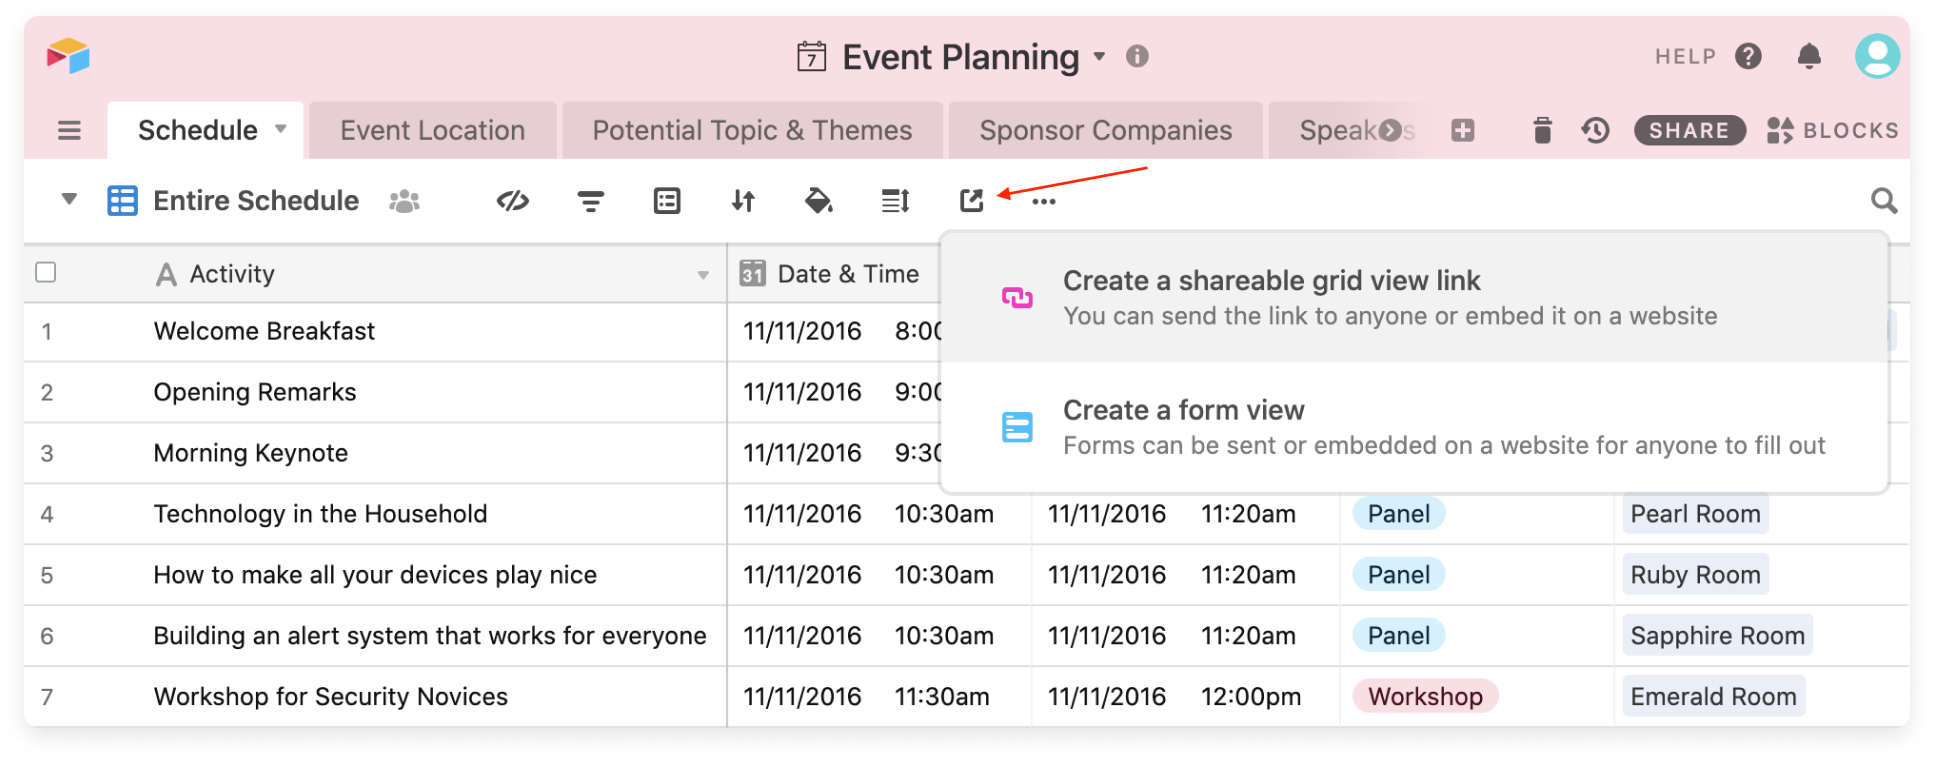Open the trash for deleted items

click(x=1541, y=130)
